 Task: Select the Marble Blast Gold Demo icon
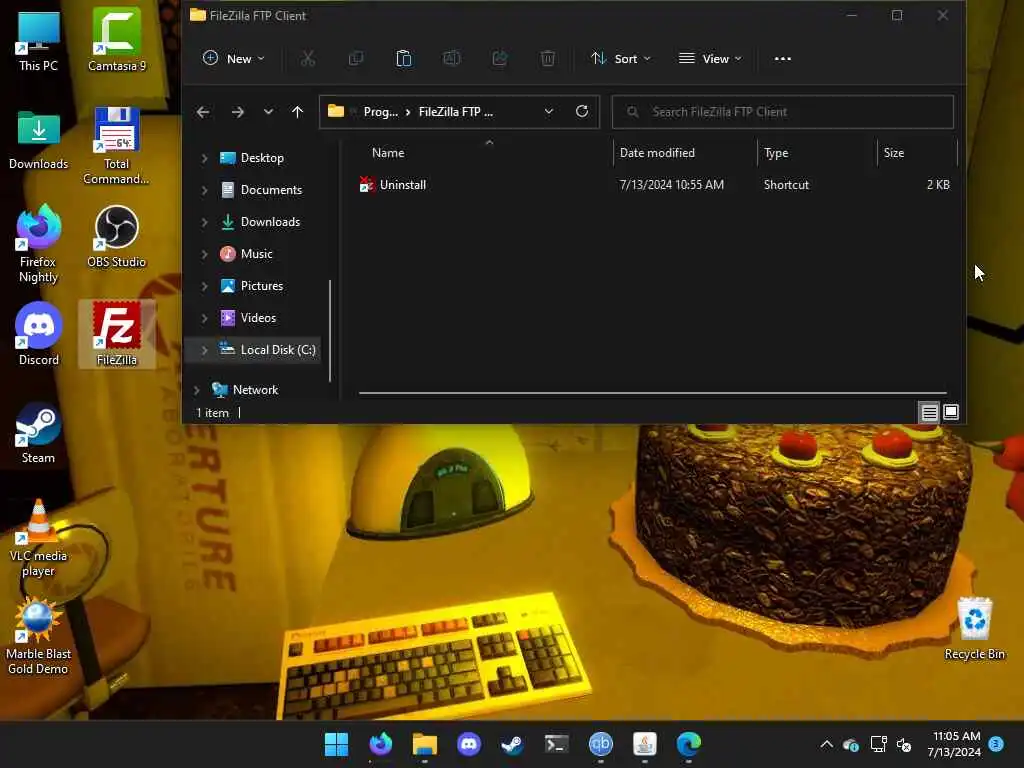point(39,637)
